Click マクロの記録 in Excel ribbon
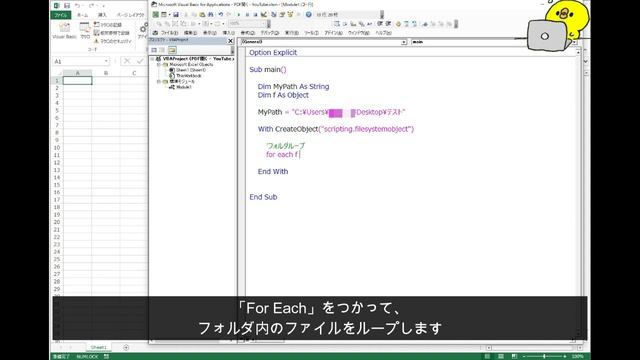 pos(108,25)
